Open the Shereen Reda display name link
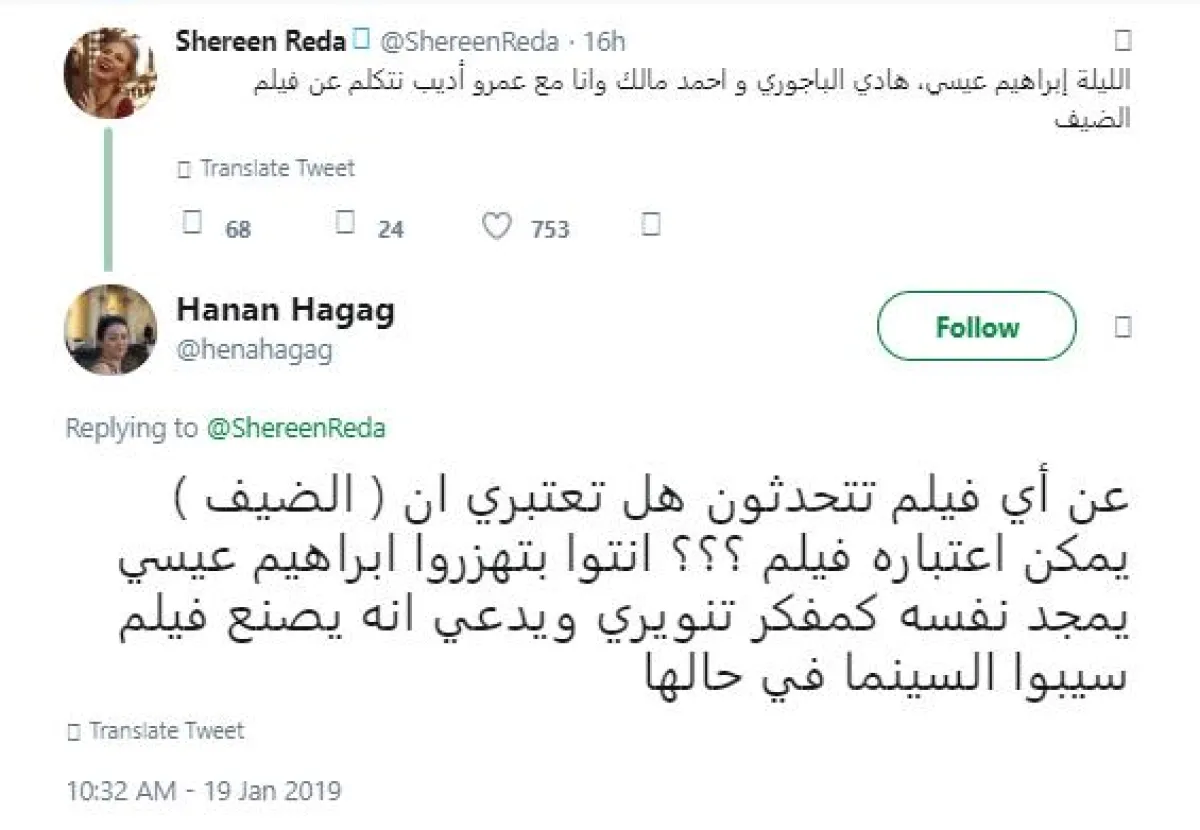Image resolution: width=1200 pixels, height=830 pixels. pos(261,42)
